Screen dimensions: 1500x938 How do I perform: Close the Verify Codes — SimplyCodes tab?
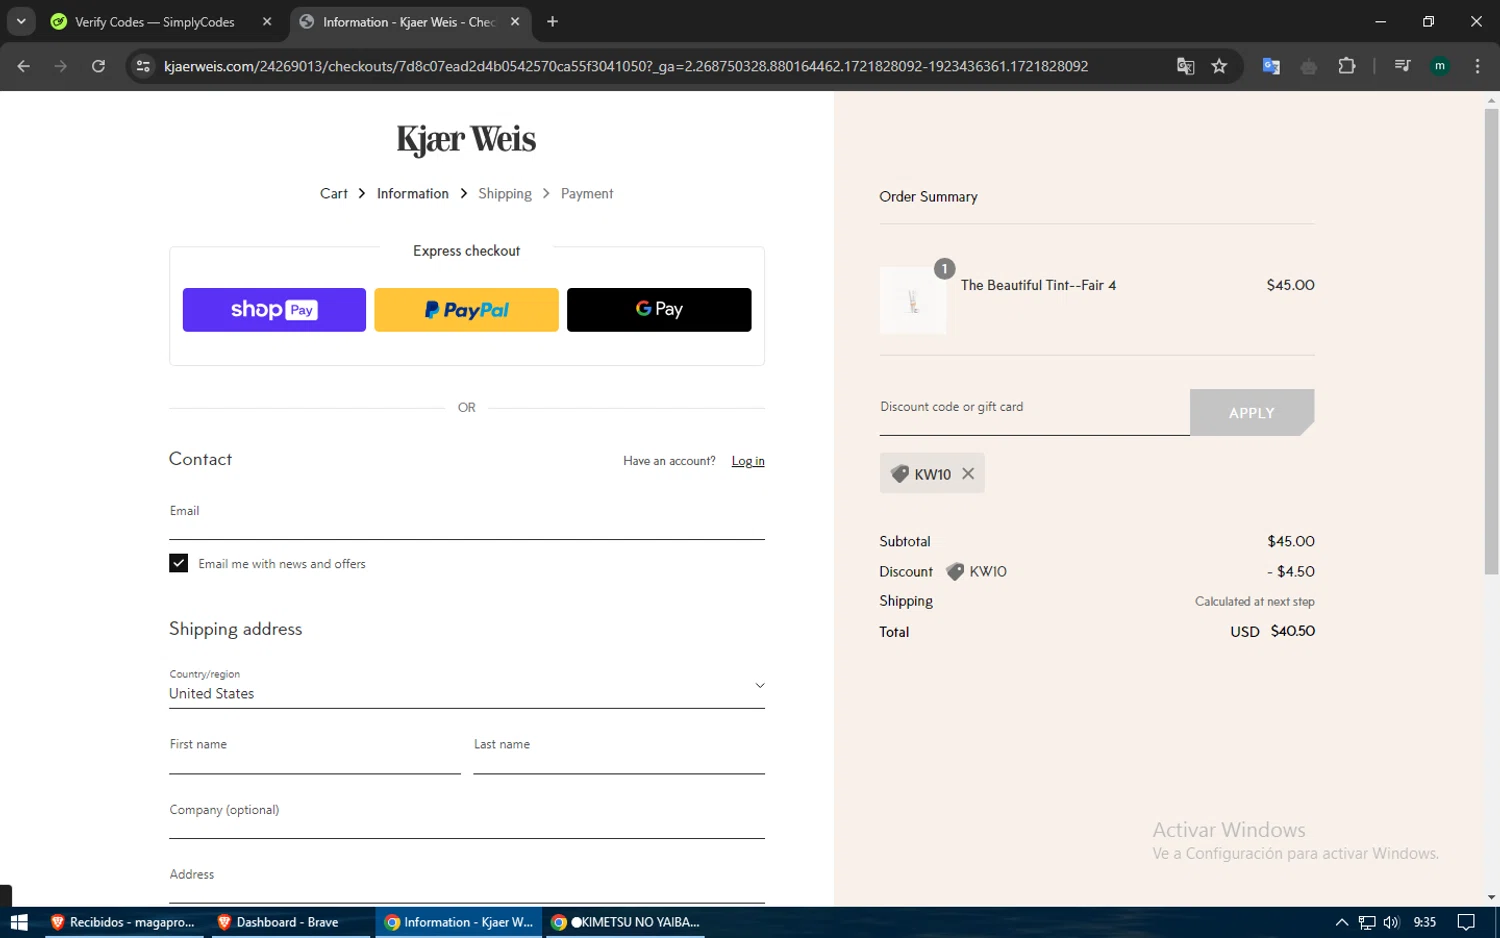[267, 21]
